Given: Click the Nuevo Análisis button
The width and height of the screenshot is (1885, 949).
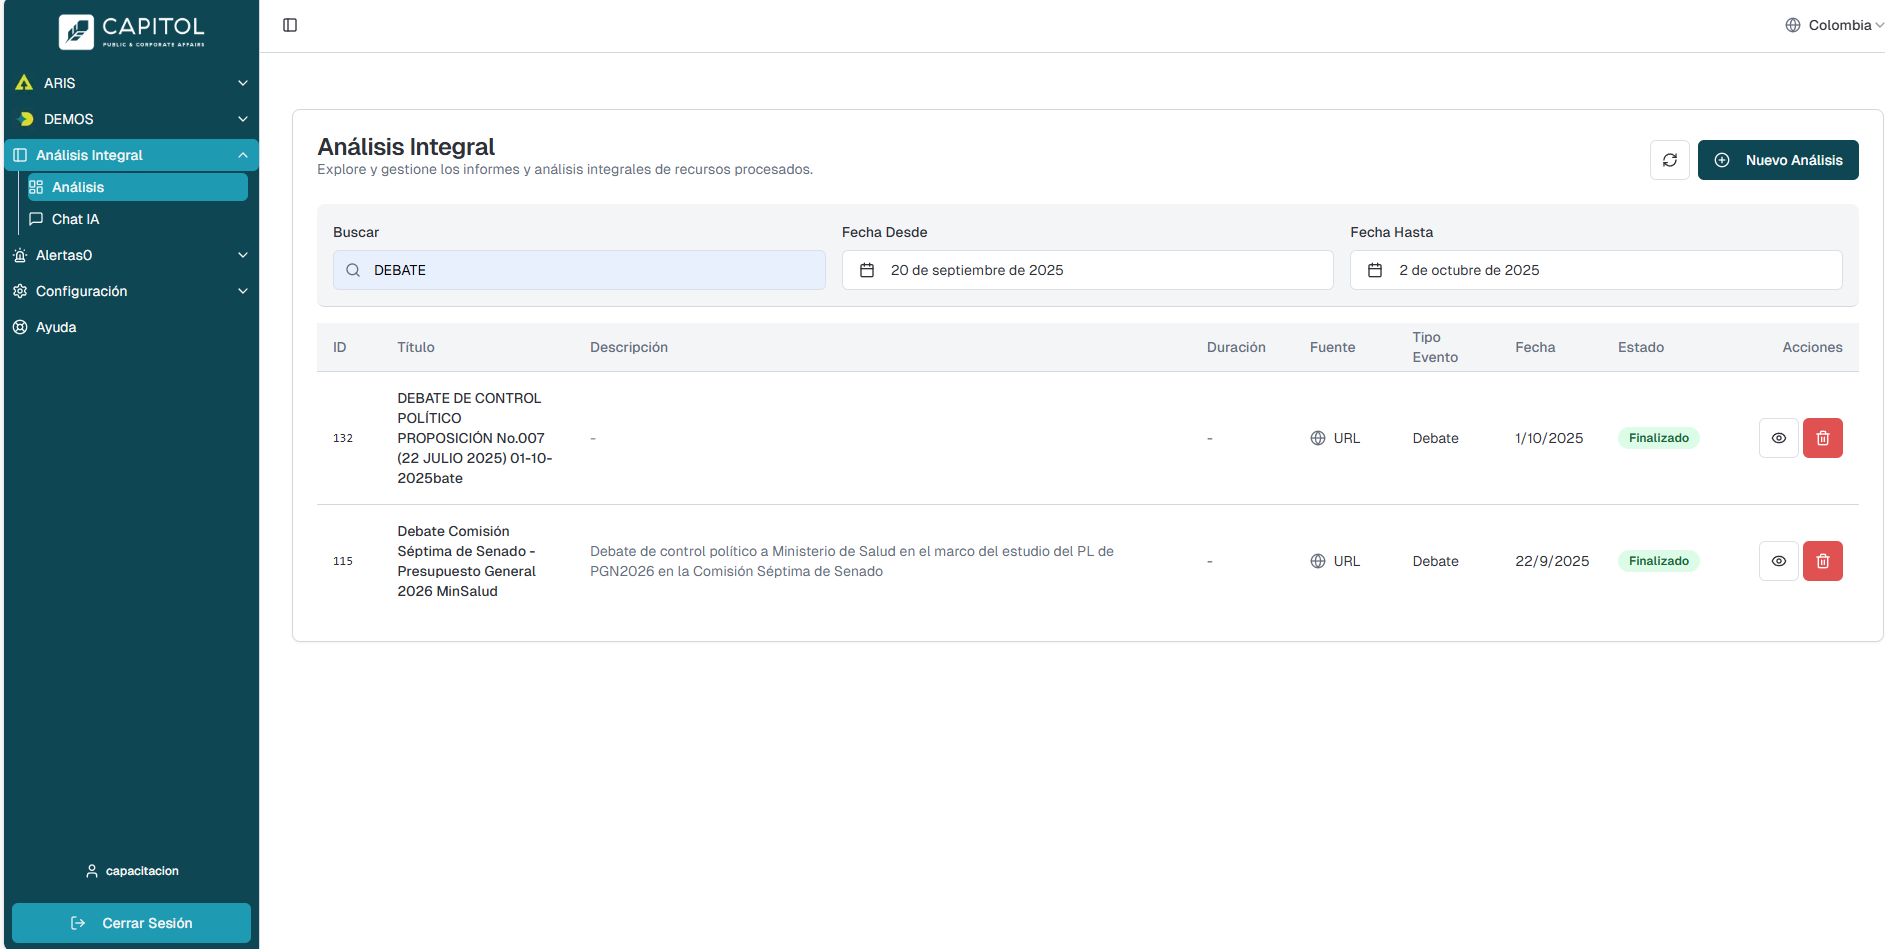Looking at the screenshot, I should 1778,160.
